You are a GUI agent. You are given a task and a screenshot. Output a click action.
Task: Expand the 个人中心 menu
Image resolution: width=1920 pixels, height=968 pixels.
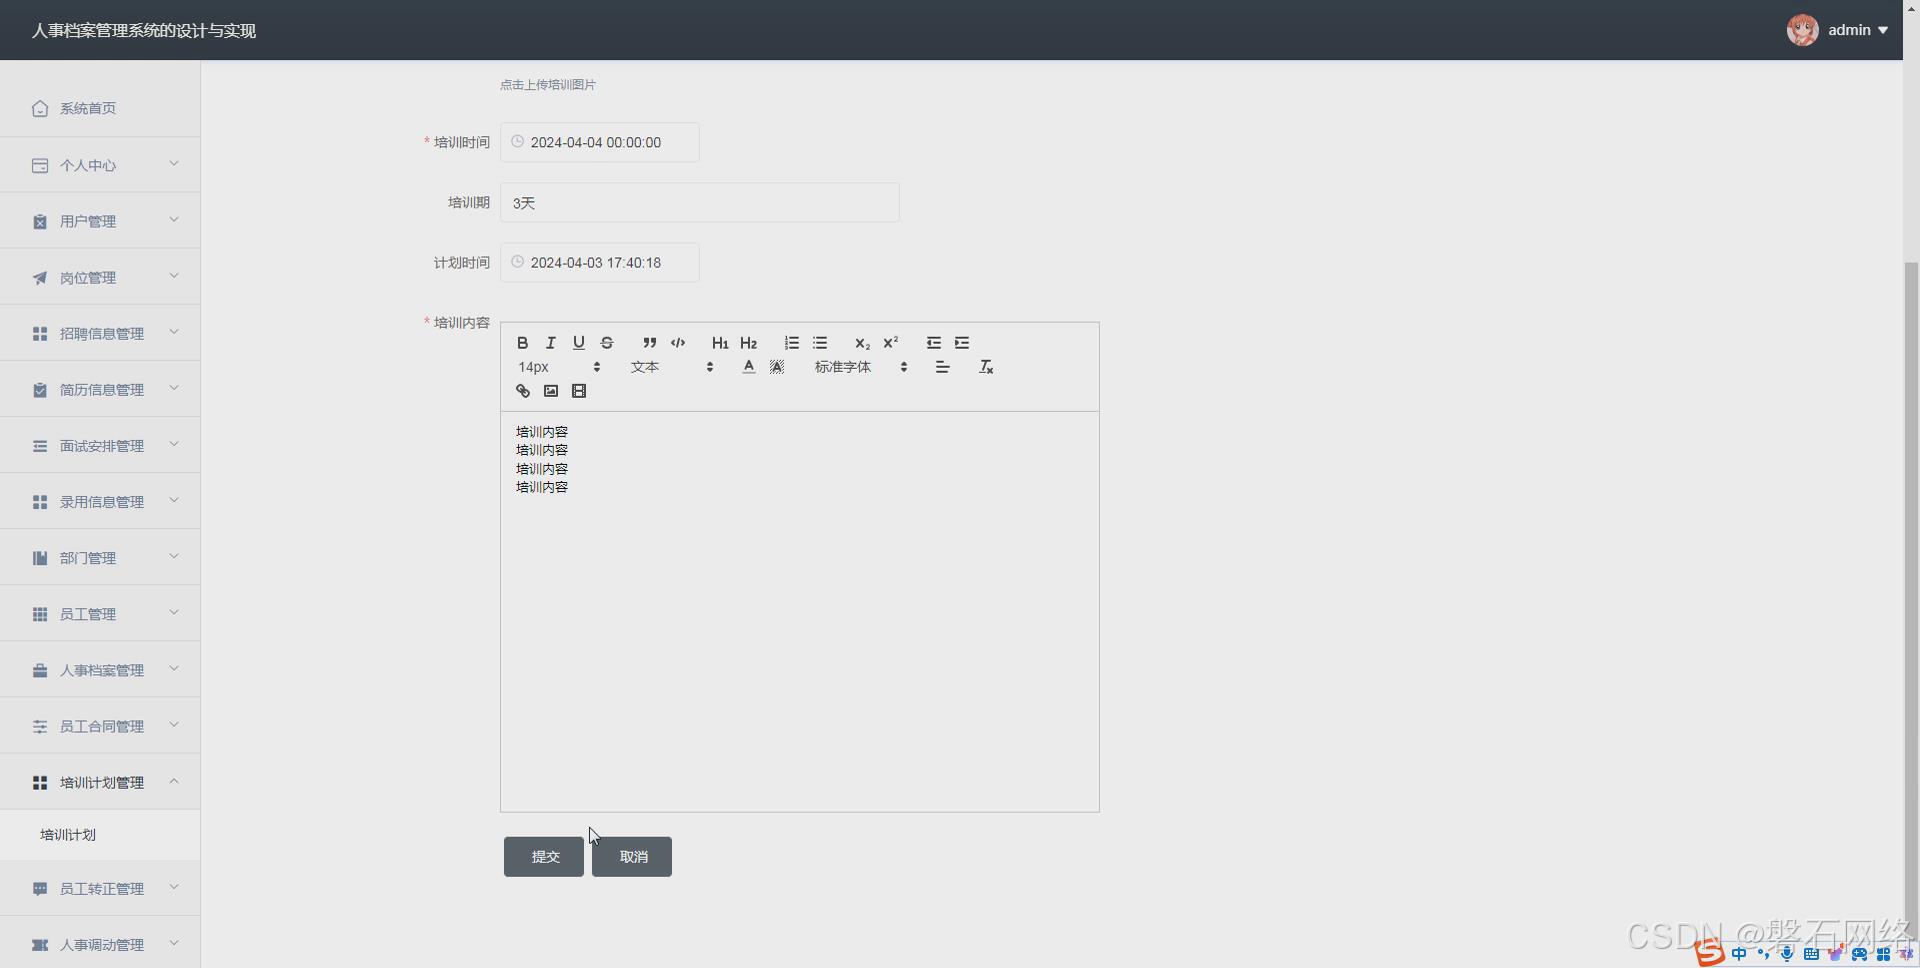(x=100, y=165)
